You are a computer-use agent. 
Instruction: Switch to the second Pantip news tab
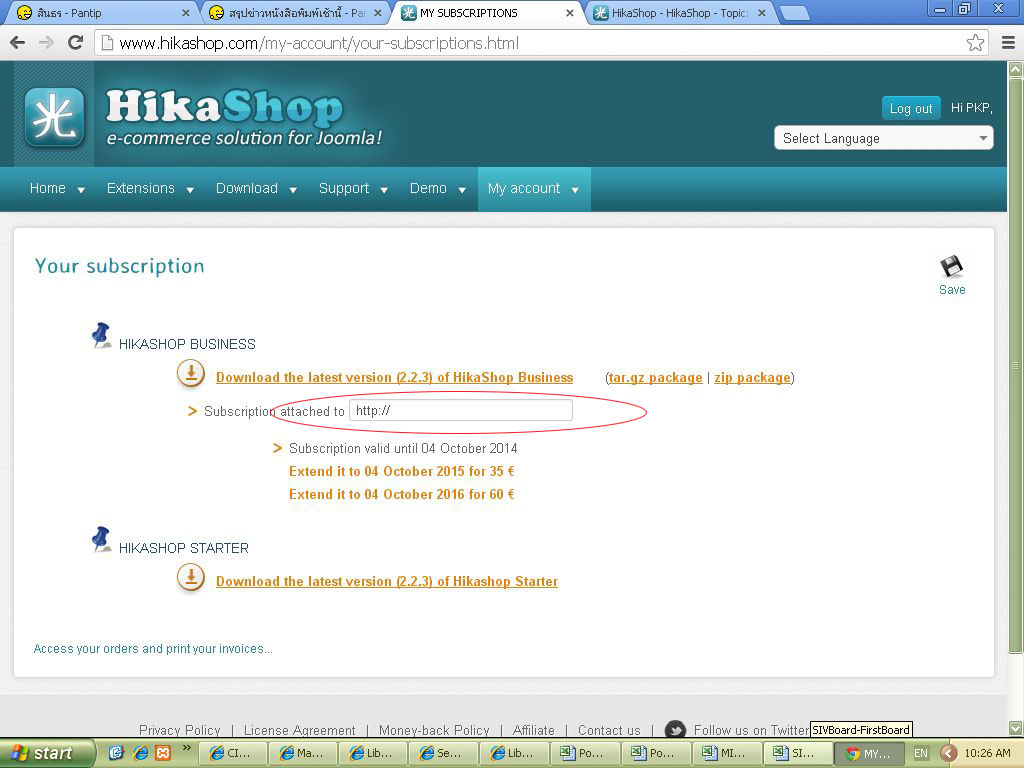(x=294, y=13)
